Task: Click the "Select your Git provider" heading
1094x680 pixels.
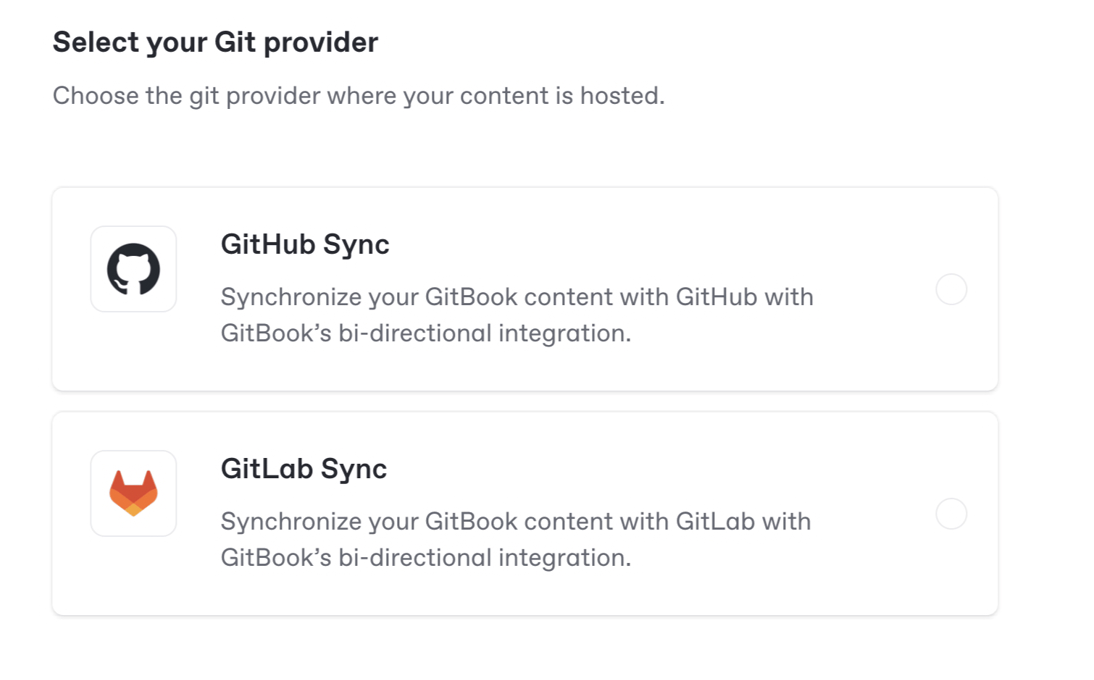Action: (x=215, y=42)
